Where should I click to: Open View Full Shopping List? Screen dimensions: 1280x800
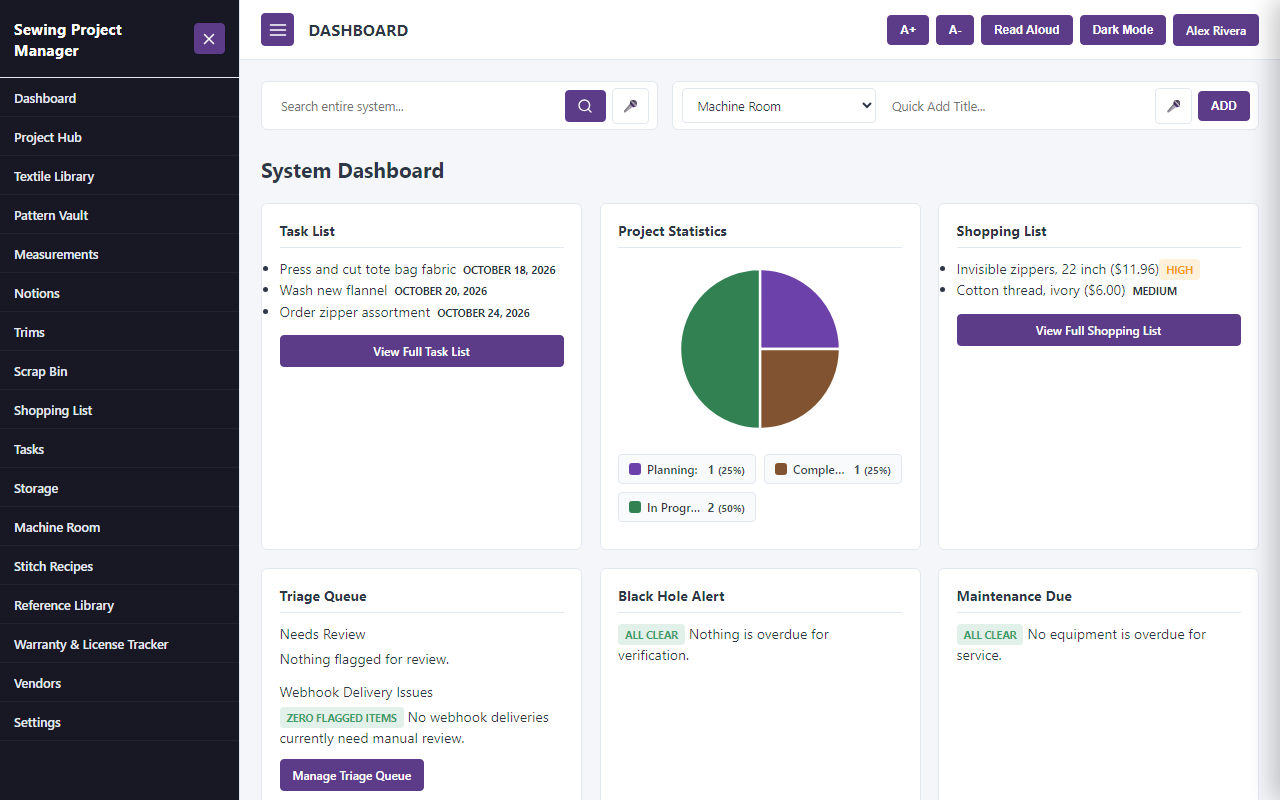click(1098, 330)
